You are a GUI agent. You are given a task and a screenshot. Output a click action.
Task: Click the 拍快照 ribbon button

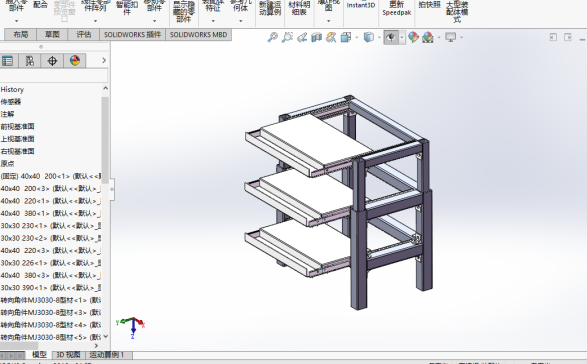tap(429, 6)
